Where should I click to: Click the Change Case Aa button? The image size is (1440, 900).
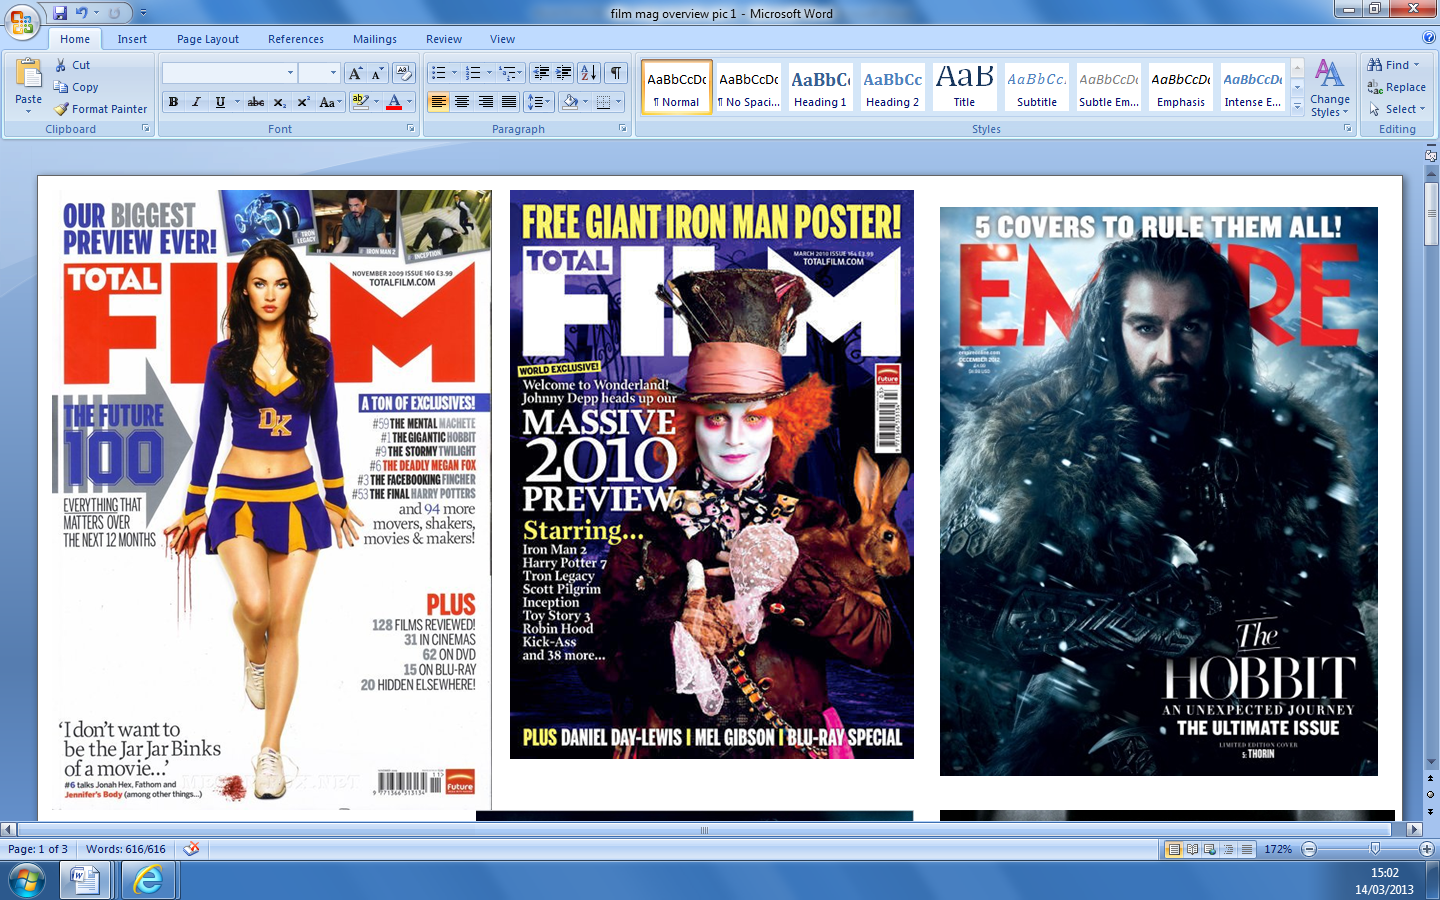pos(329,102)
